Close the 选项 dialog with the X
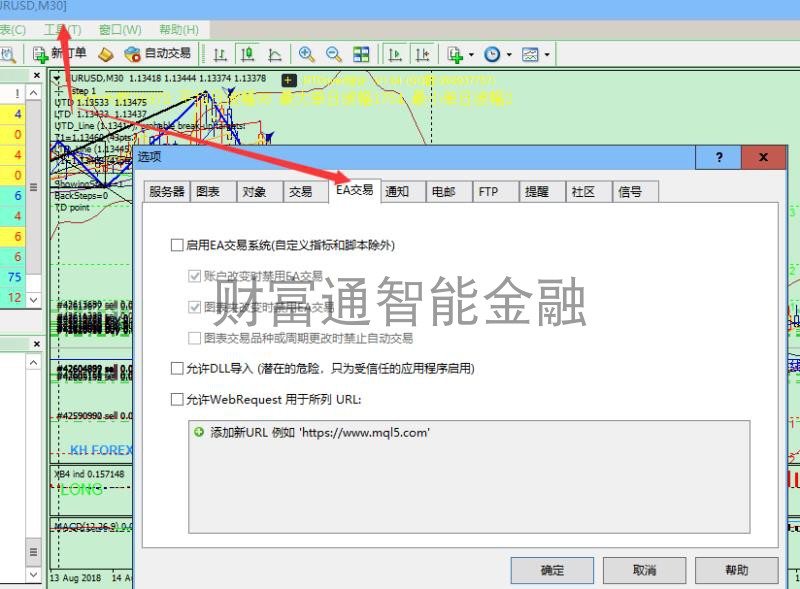The width and height of the screenshot is (800, 589). pos(763,157)
